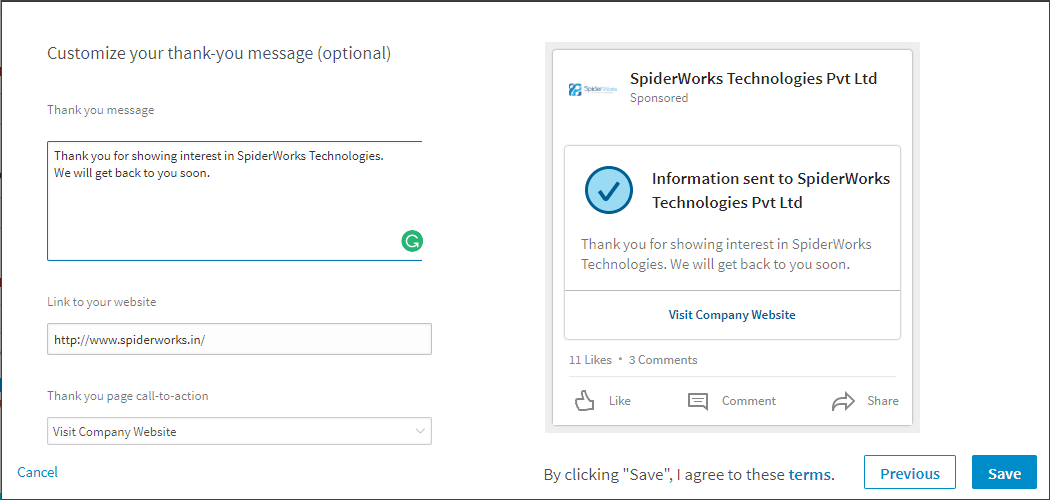Click Visit Company Website in the preview card
The height and width of the screenshot is (500, 1050).
[732, 315]
